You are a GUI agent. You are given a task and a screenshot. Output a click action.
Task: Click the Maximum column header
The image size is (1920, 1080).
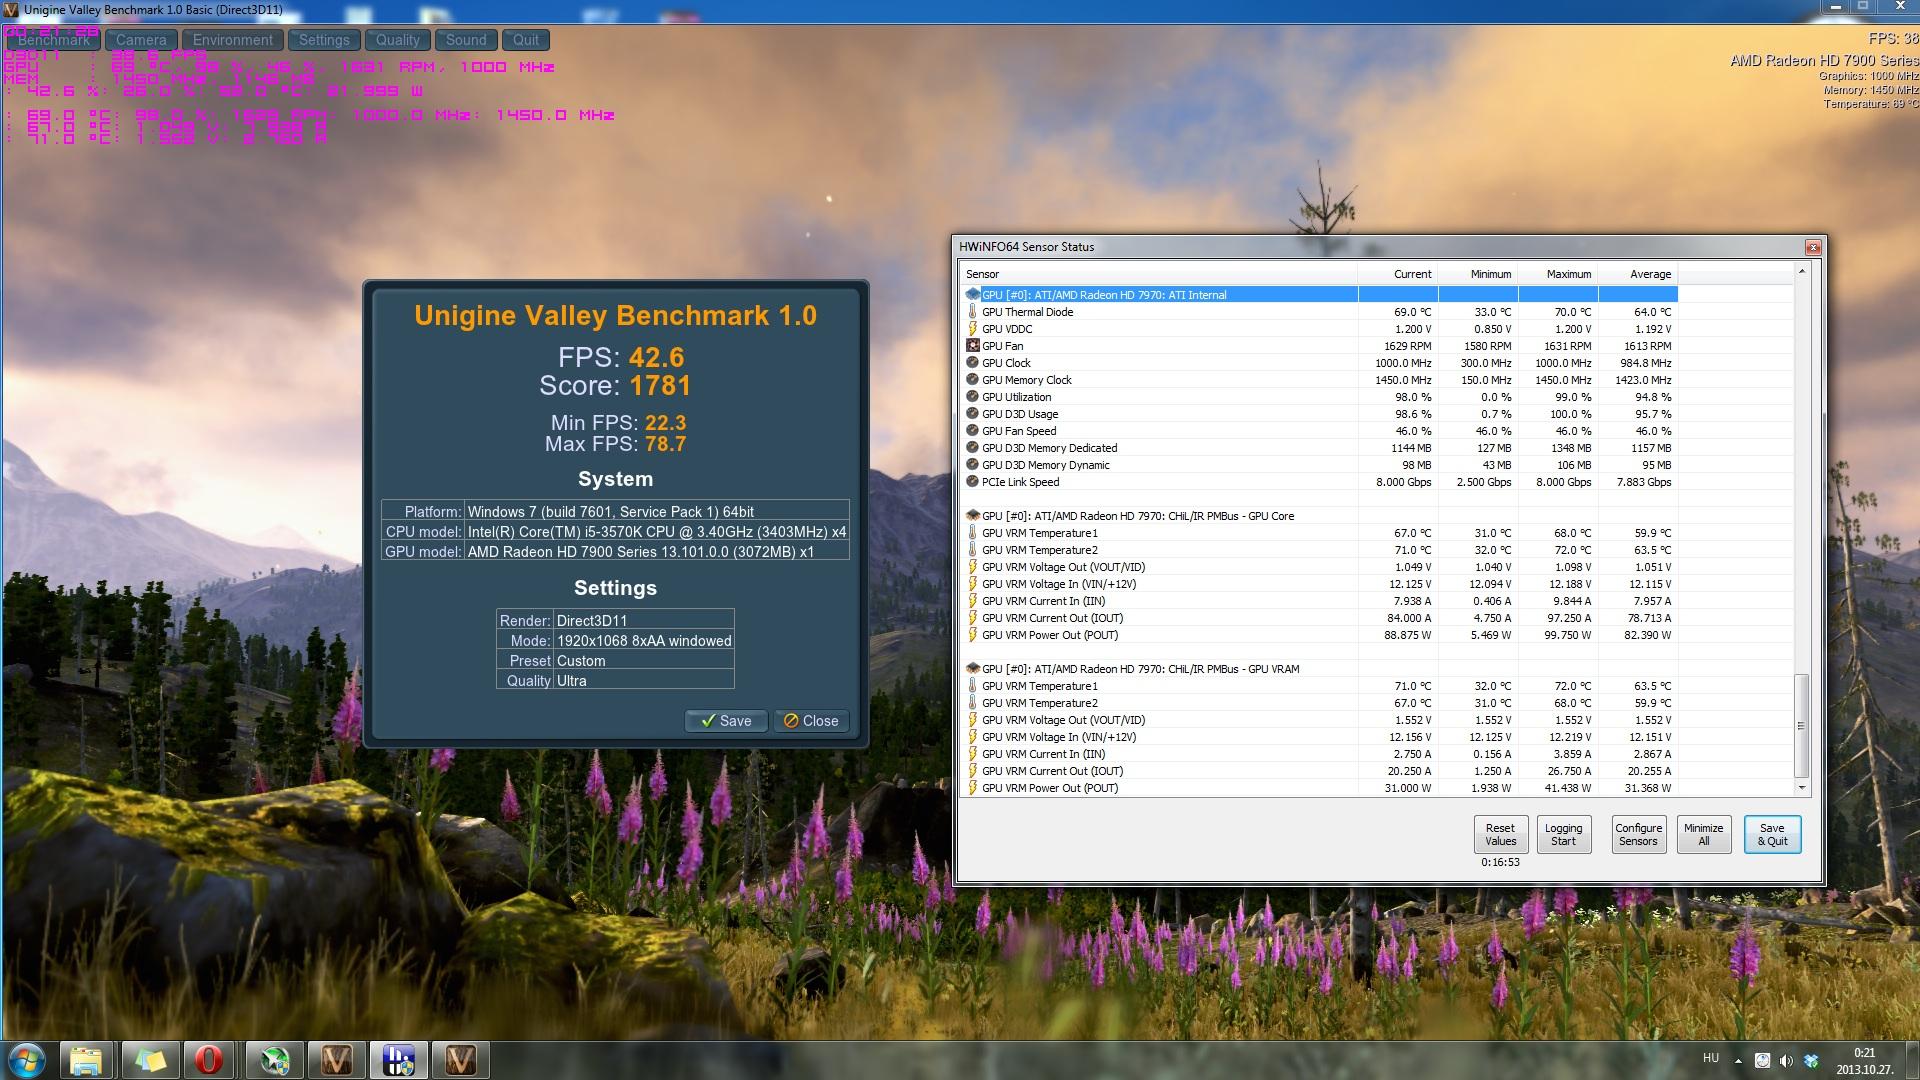pos(1558,274)
